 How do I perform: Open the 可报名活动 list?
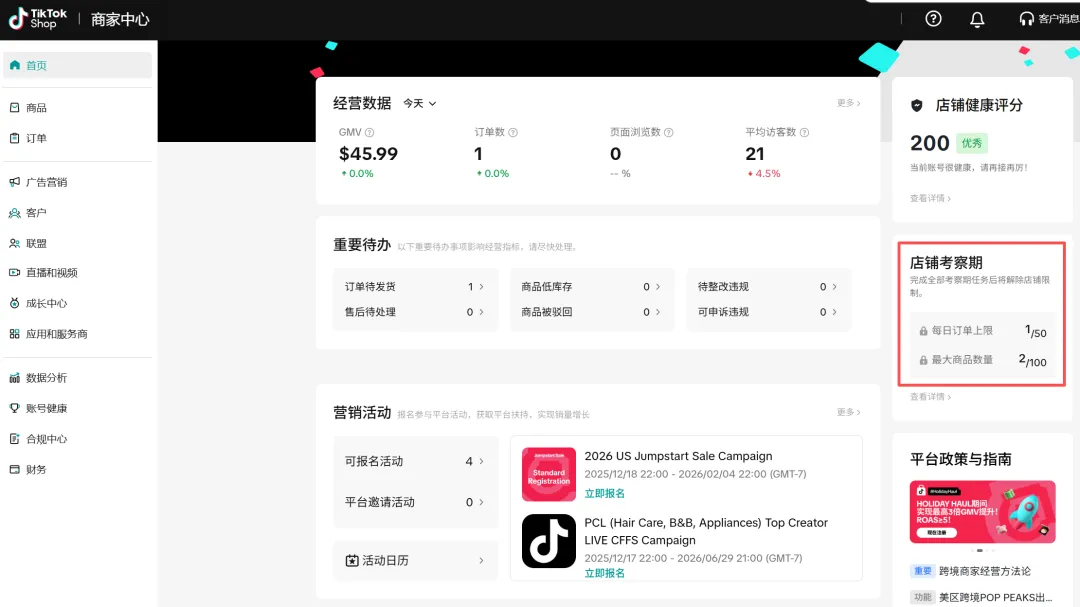[x=414, y=461]
